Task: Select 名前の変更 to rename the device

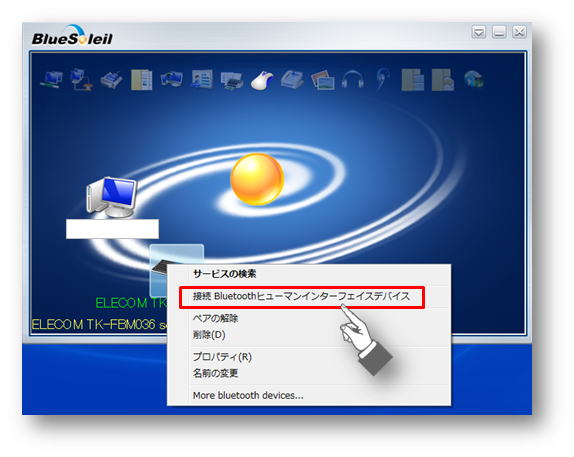Action: (x=215, y=373)
